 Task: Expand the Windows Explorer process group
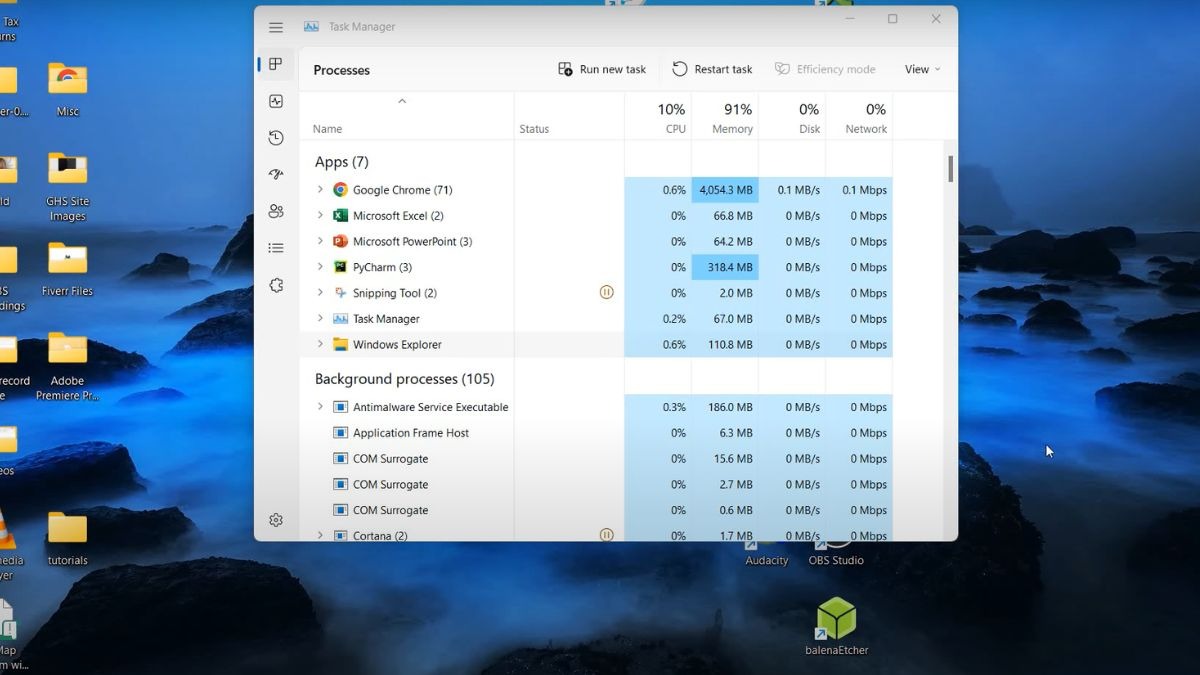(x=320, y=344)
